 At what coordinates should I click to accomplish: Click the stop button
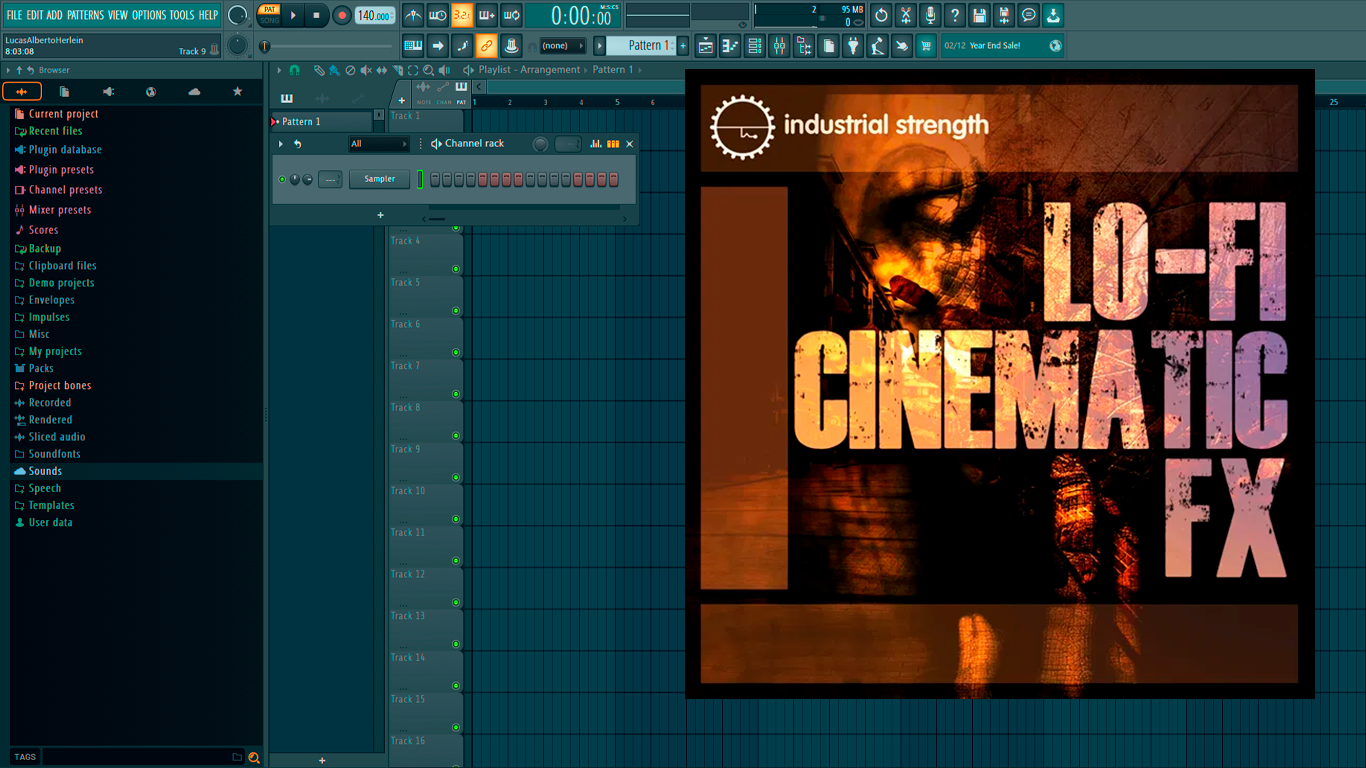click(317, 15)
